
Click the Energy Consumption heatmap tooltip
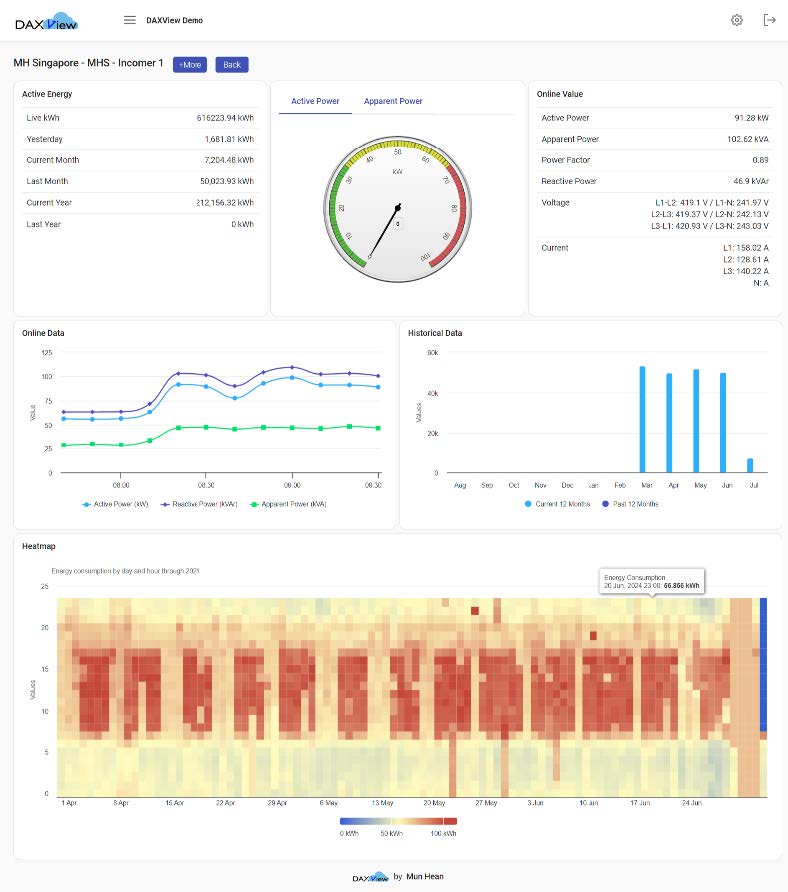click(x=652, y=581)
